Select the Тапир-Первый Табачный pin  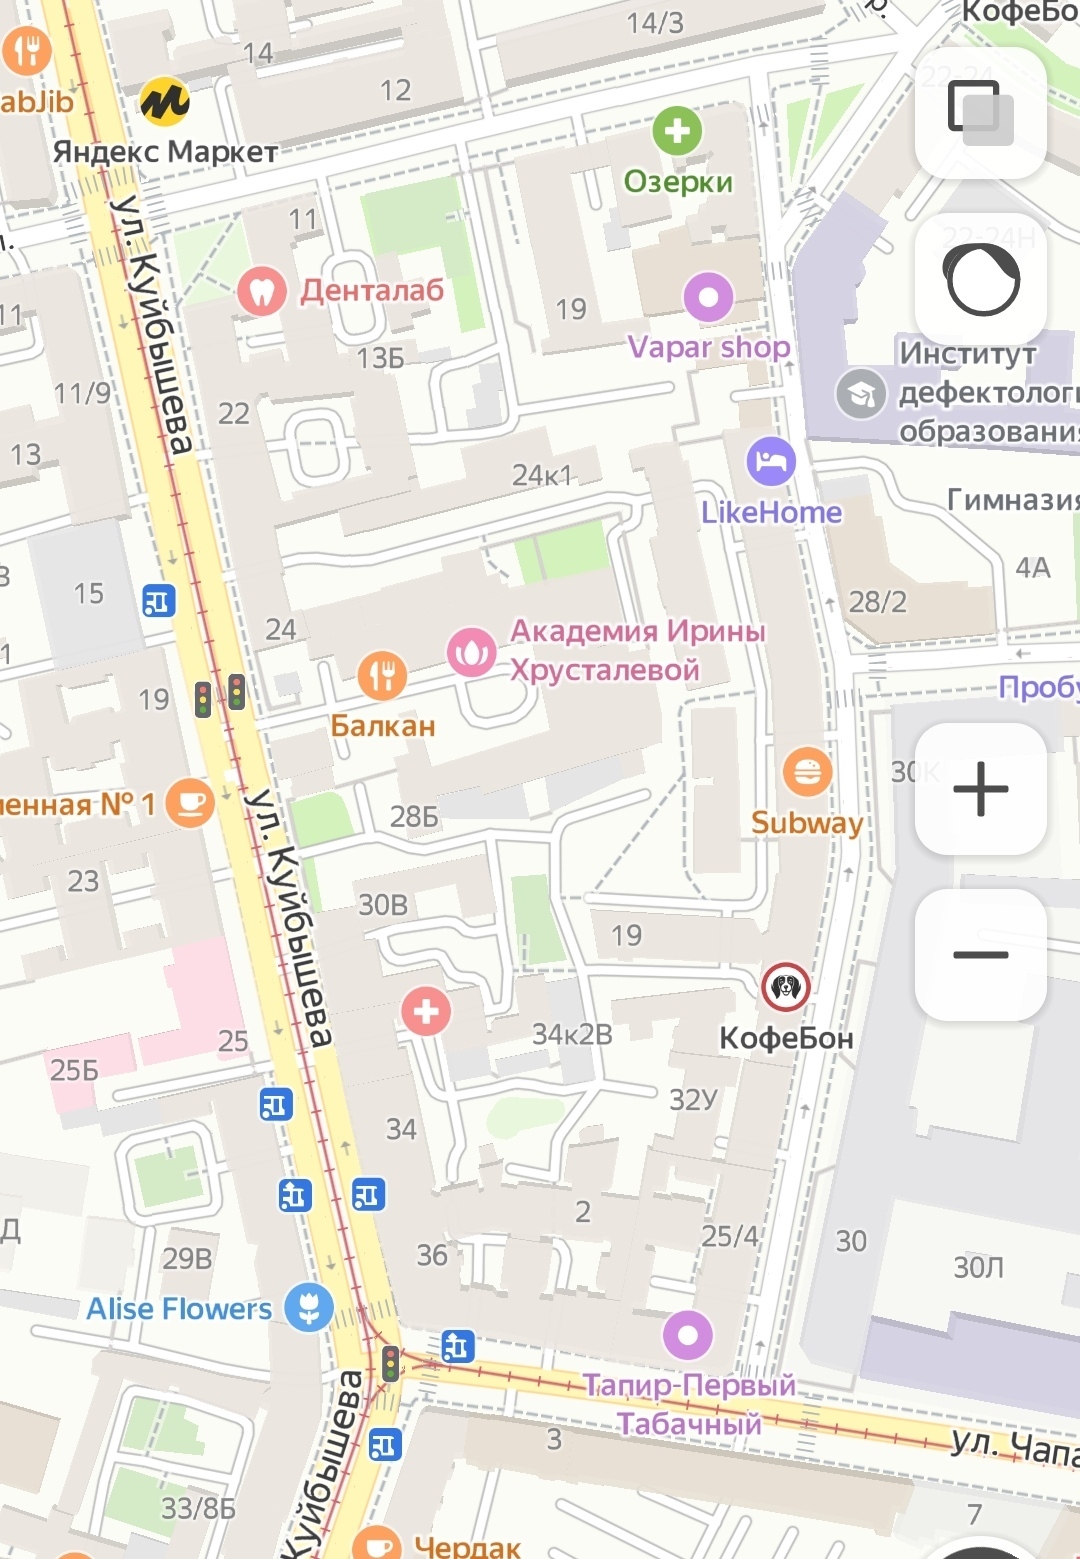coord(688,1334)
